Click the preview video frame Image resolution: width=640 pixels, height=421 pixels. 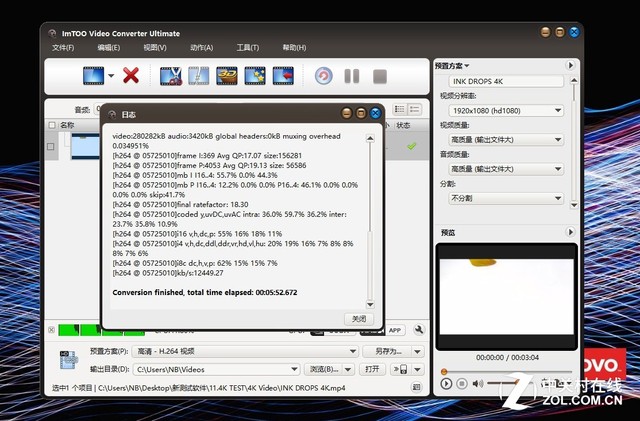coord(507,297)
